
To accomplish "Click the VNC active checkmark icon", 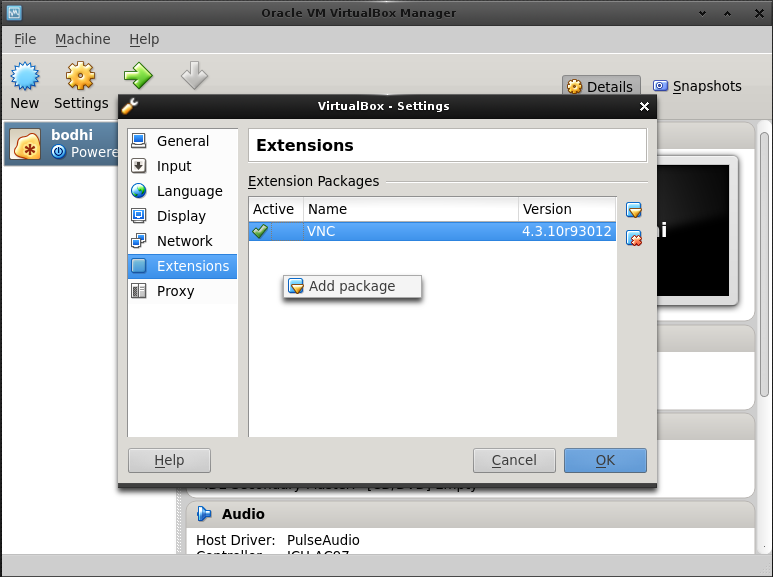I will pyautogui.click(x=260, y=231).
